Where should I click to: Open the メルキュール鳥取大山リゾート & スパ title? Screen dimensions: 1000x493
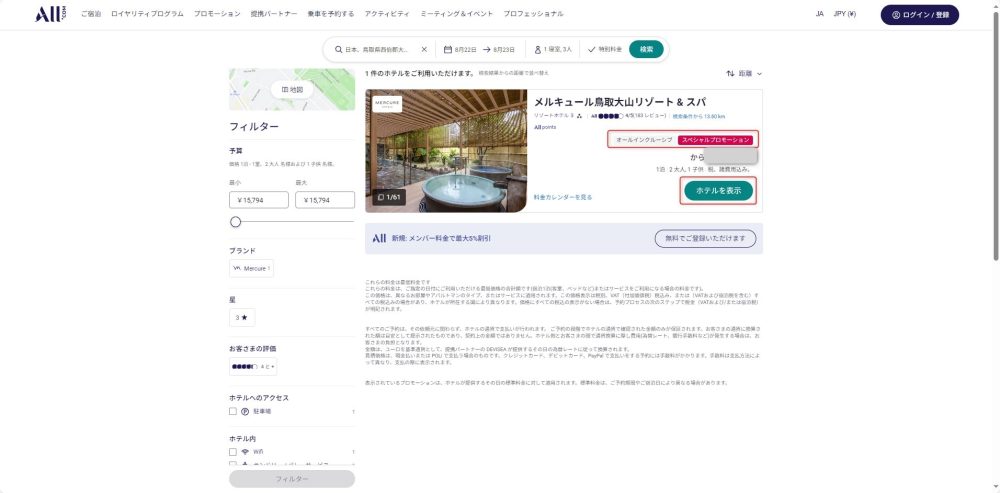point(619,102)
